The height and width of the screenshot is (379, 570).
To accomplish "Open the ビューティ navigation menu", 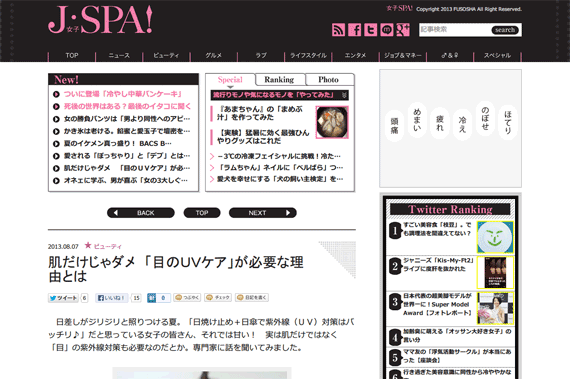I will point(166,56).
